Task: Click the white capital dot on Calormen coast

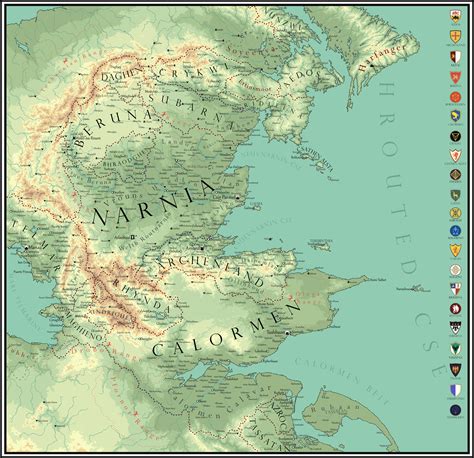Action: (287, 333)
